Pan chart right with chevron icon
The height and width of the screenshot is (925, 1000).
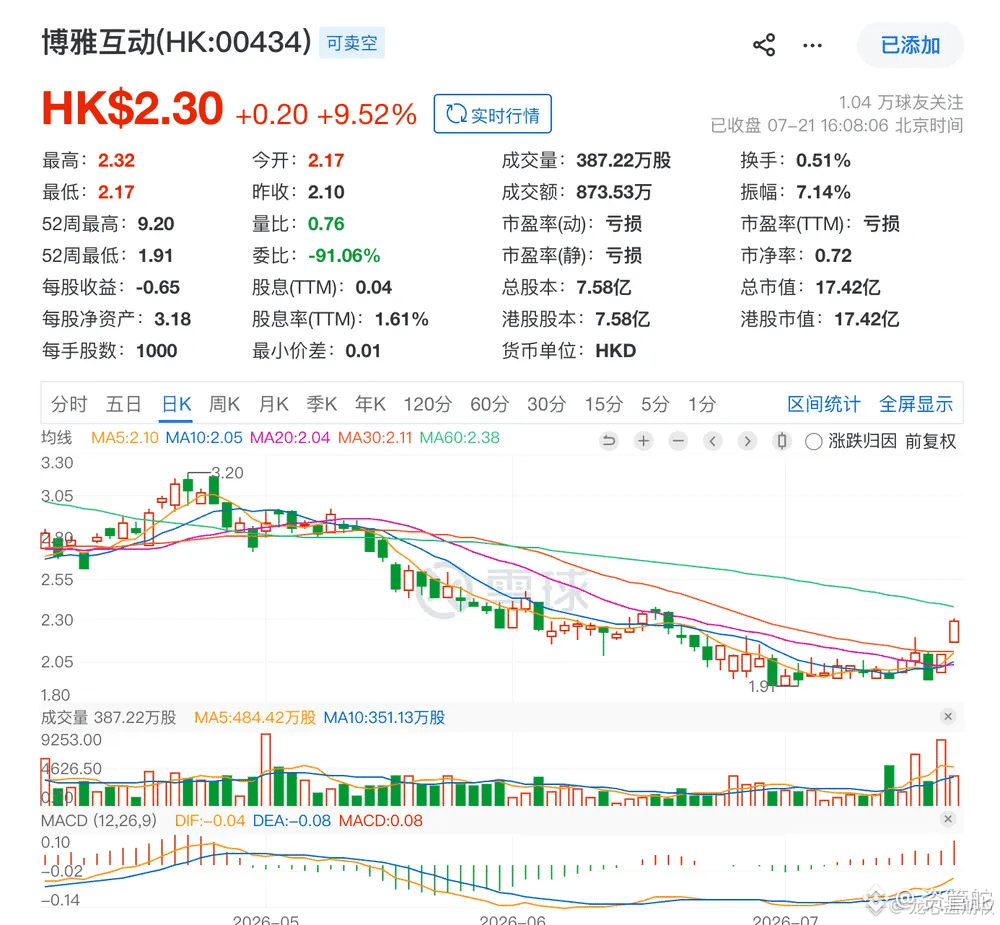click(x=747, y=441)
